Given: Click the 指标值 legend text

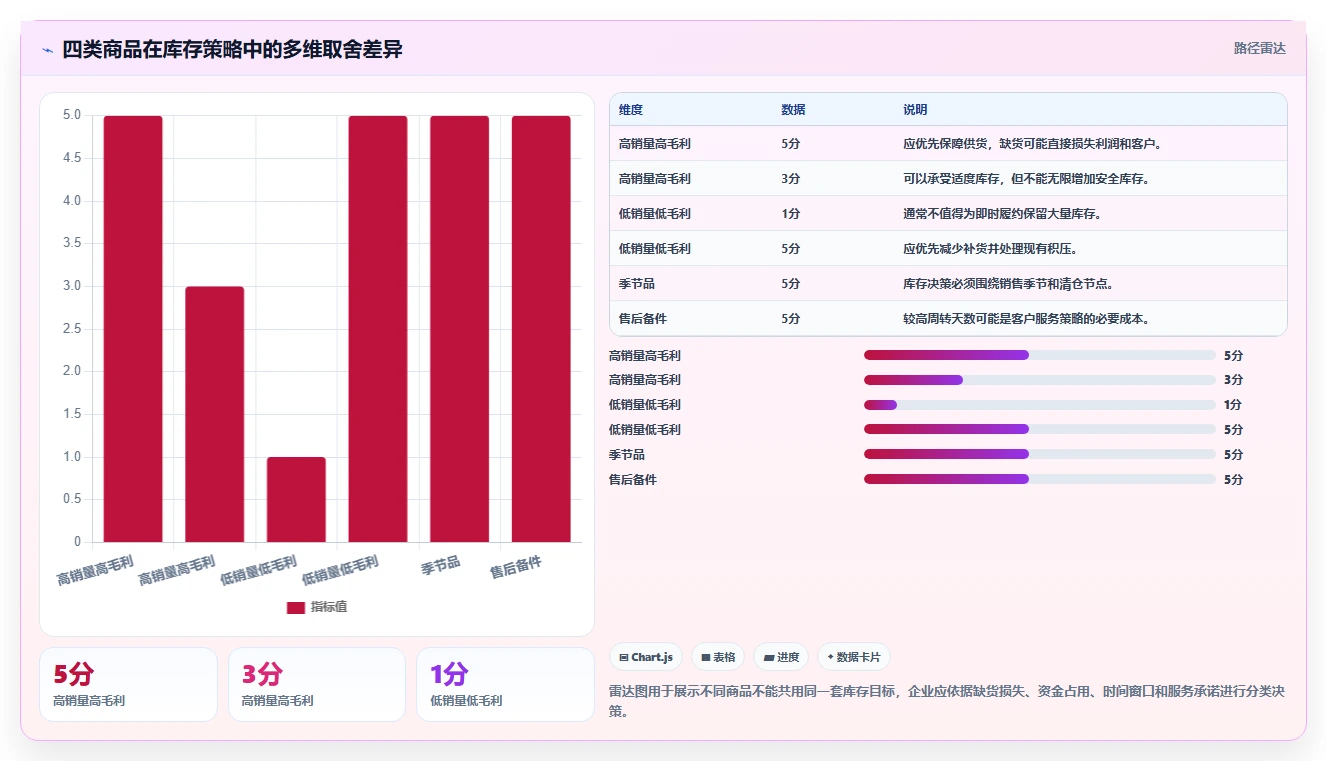Looking at the screenshot, I should click(x=329, y=607).
